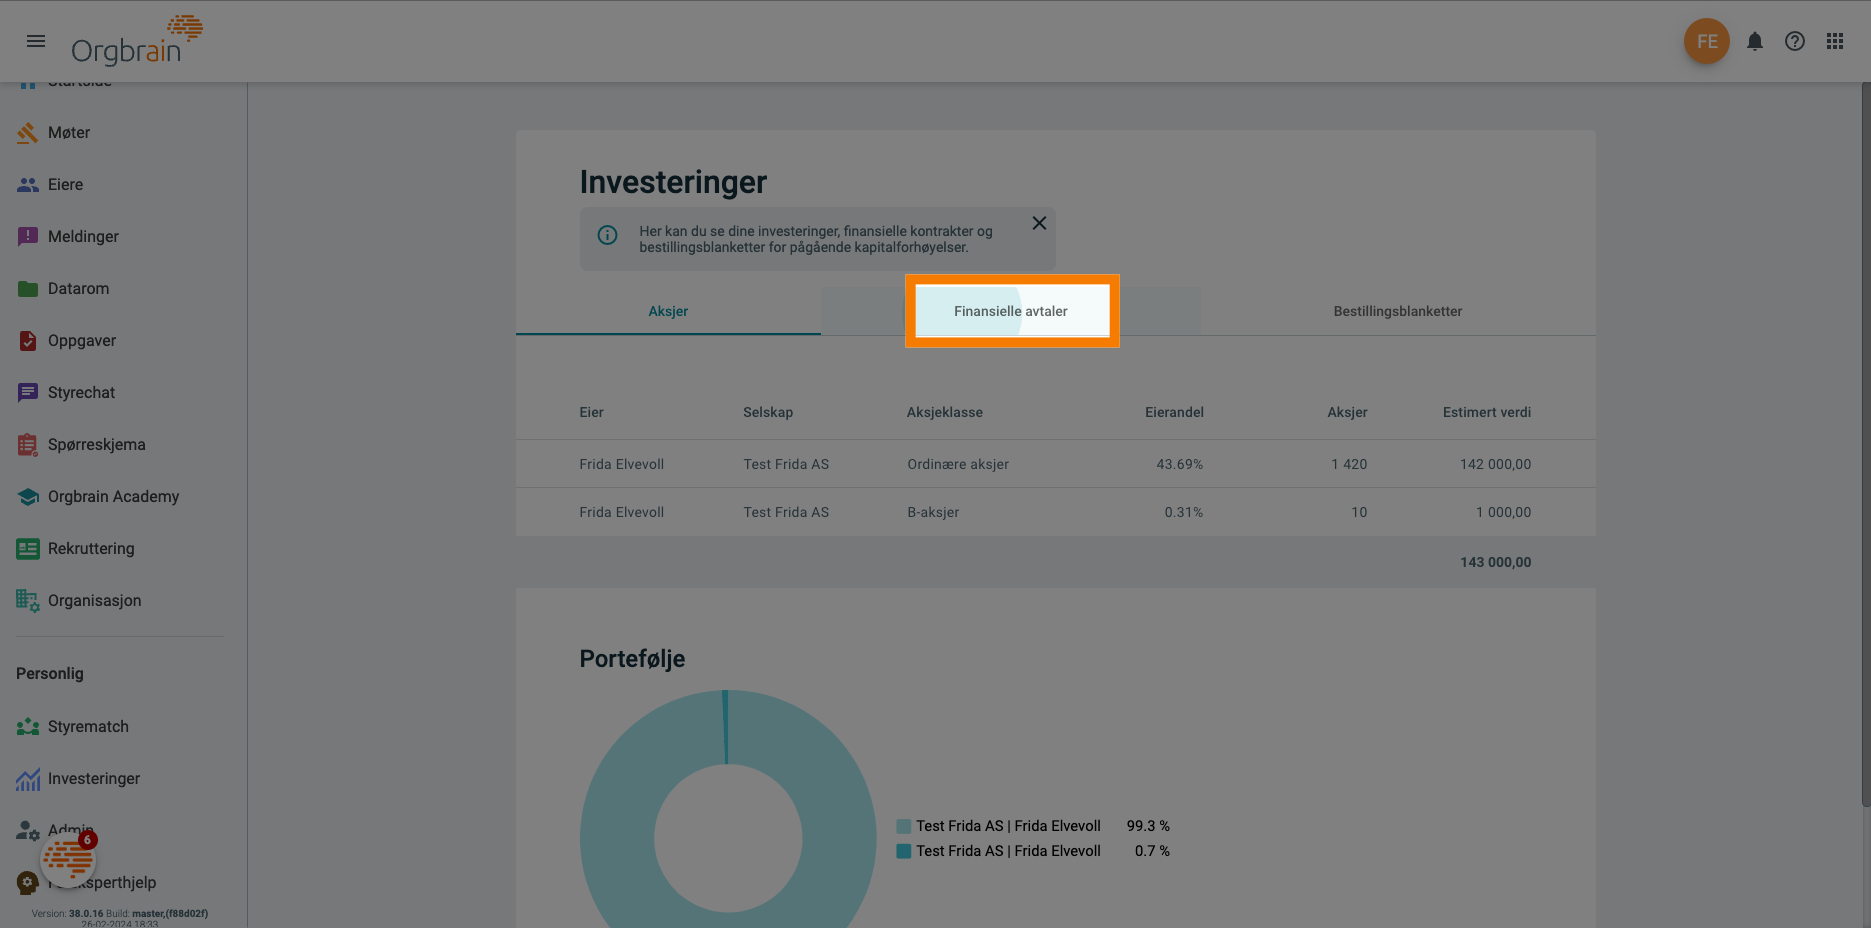This screenshot has width=1871, height=928.
Task: Open the notifications bell
Action: pyautogui.click(x=1755, y=41)
